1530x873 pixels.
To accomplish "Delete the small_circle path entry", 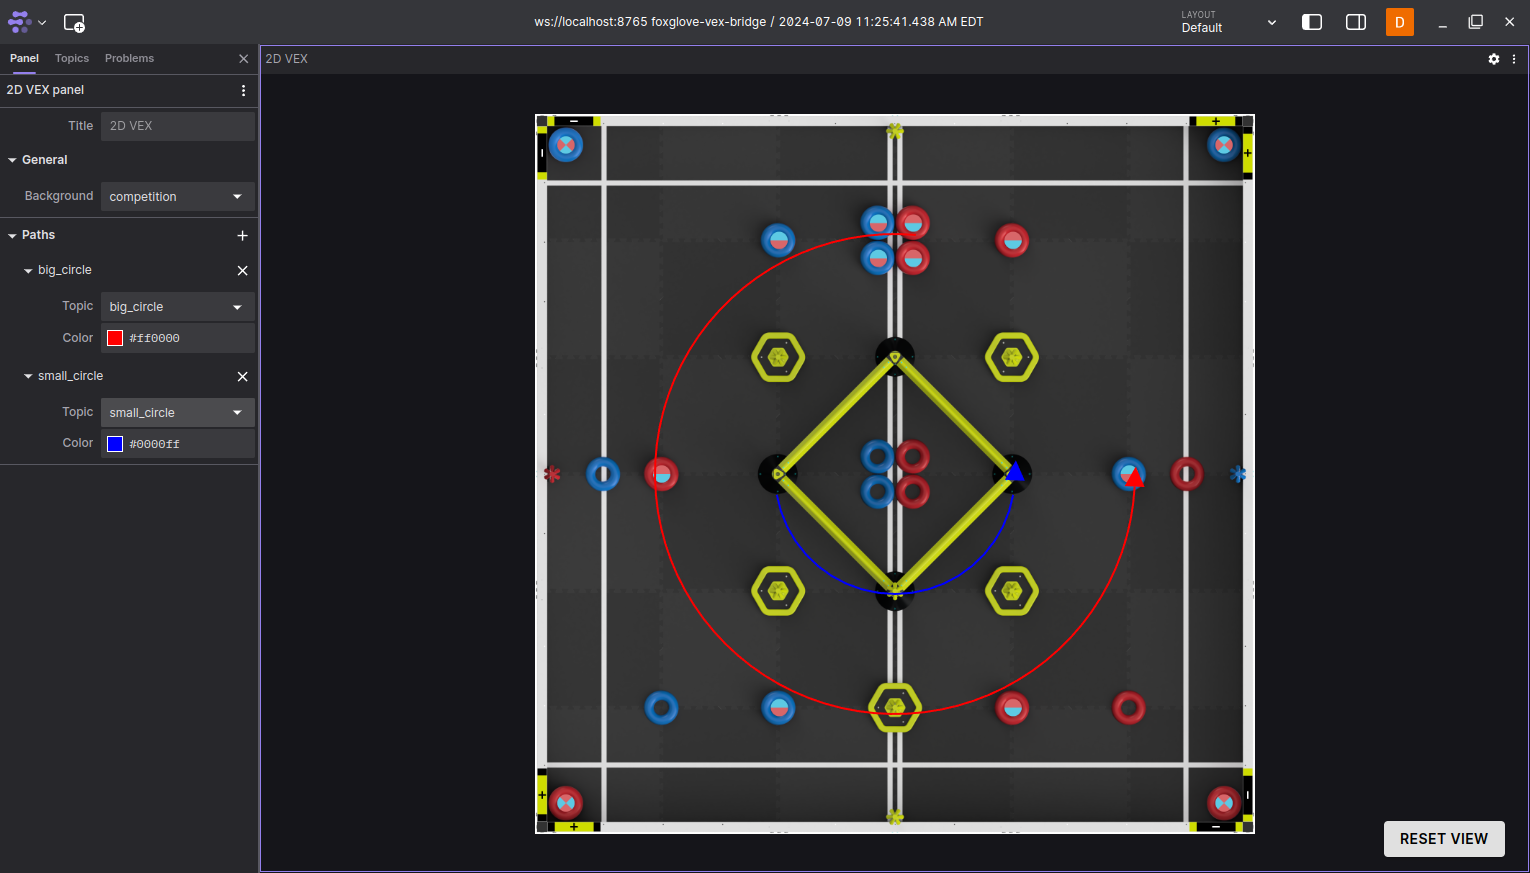I will pos(242,377).
